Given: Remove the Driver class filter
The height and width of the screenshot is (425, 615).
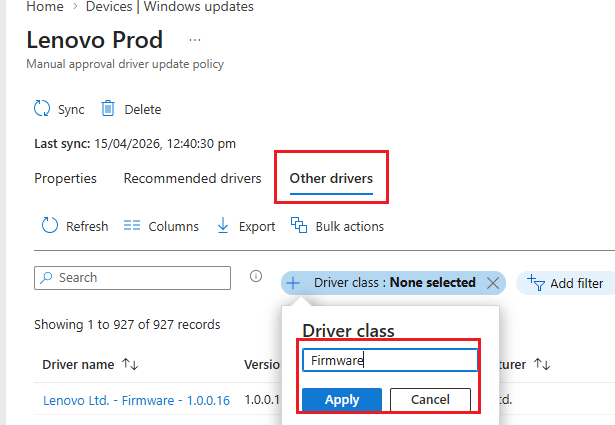Looking at the screenshot, I should pyautogui.click(x=492, y=283).
